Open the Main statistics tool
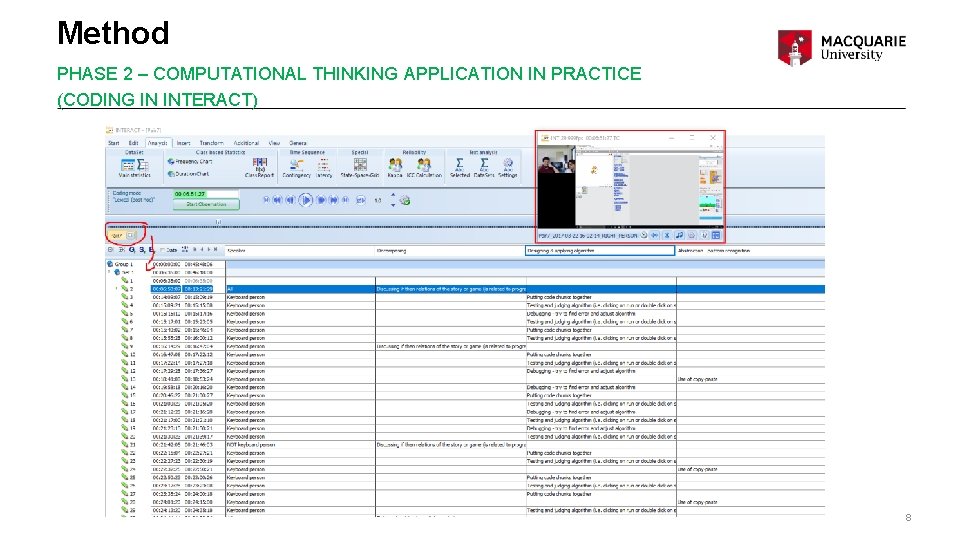This screenshot has width=960, height=540. pos(134,168)
